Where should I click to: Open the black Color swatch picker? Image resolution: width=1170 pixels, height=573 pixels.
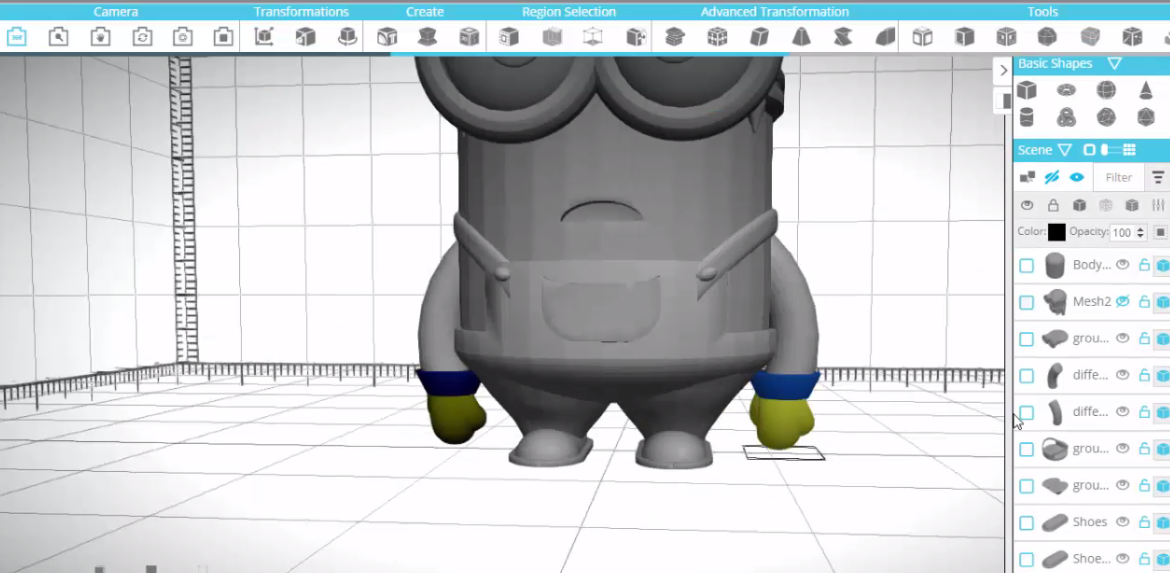(x=1057, y=232)
